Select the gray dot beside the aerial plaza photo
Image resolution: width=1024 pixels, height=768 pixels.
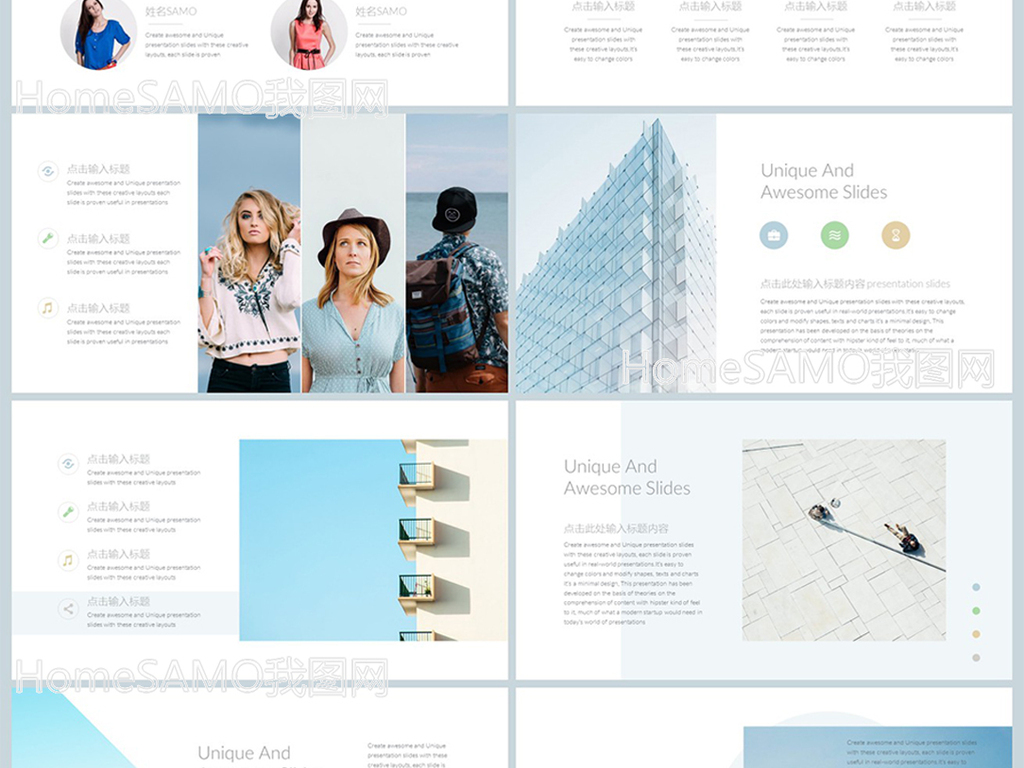[976, 658]
